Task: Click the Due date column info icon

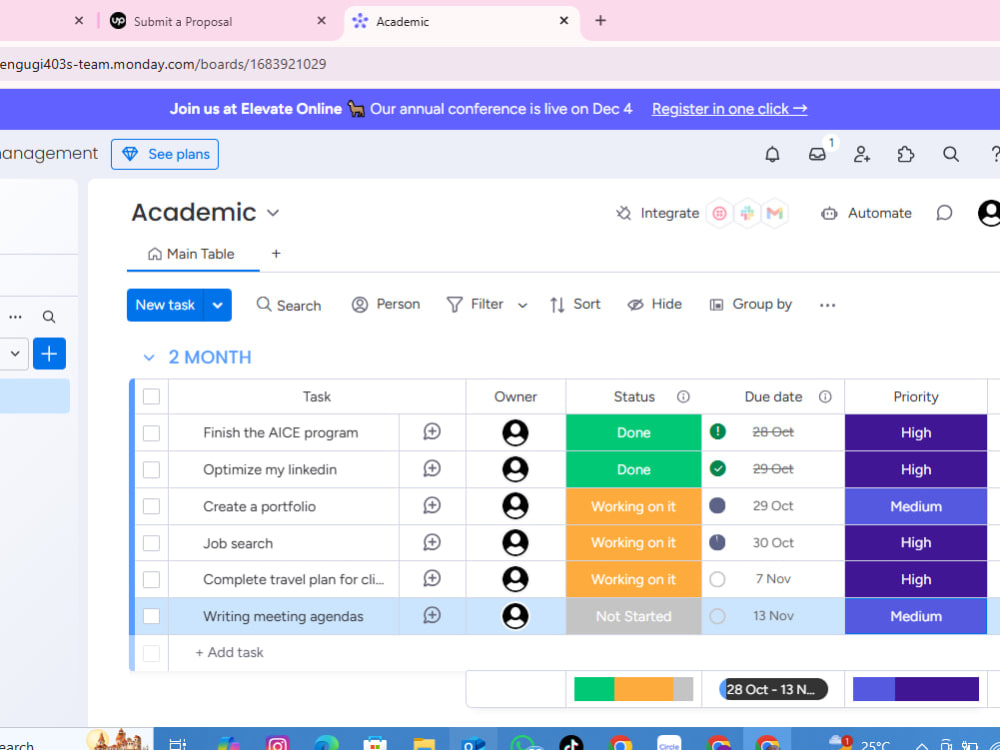Action: click(825, 397)
